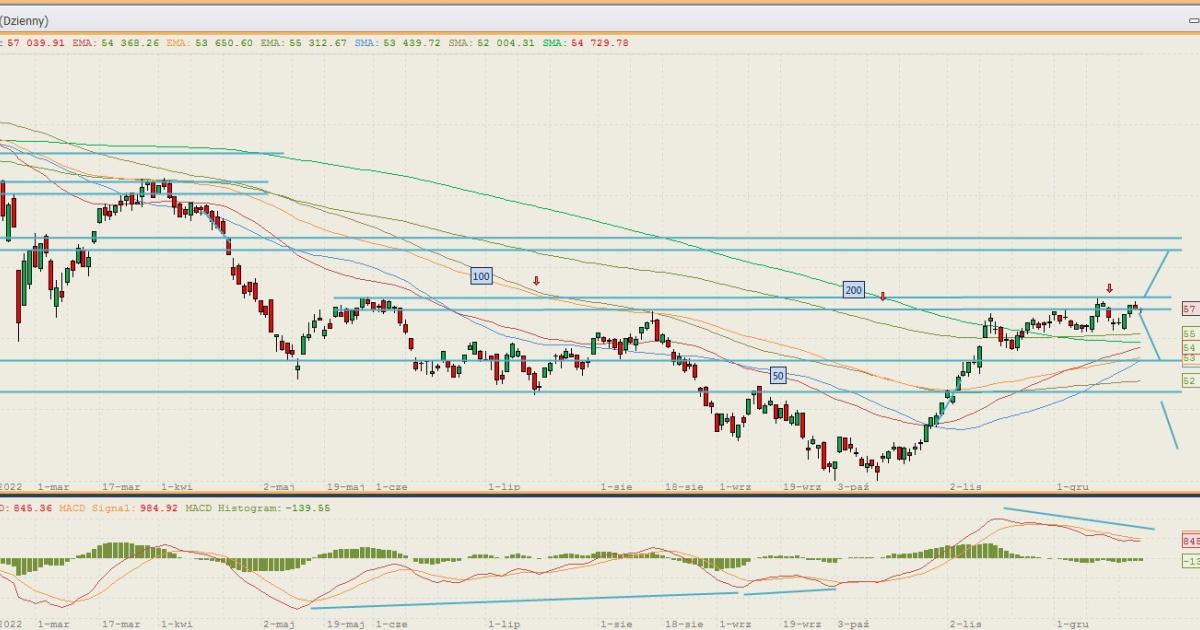This screenshot has width=1200, height=630.
Task: Click the red down arrow beside the 200 label
Action: [x=883, y=296]
